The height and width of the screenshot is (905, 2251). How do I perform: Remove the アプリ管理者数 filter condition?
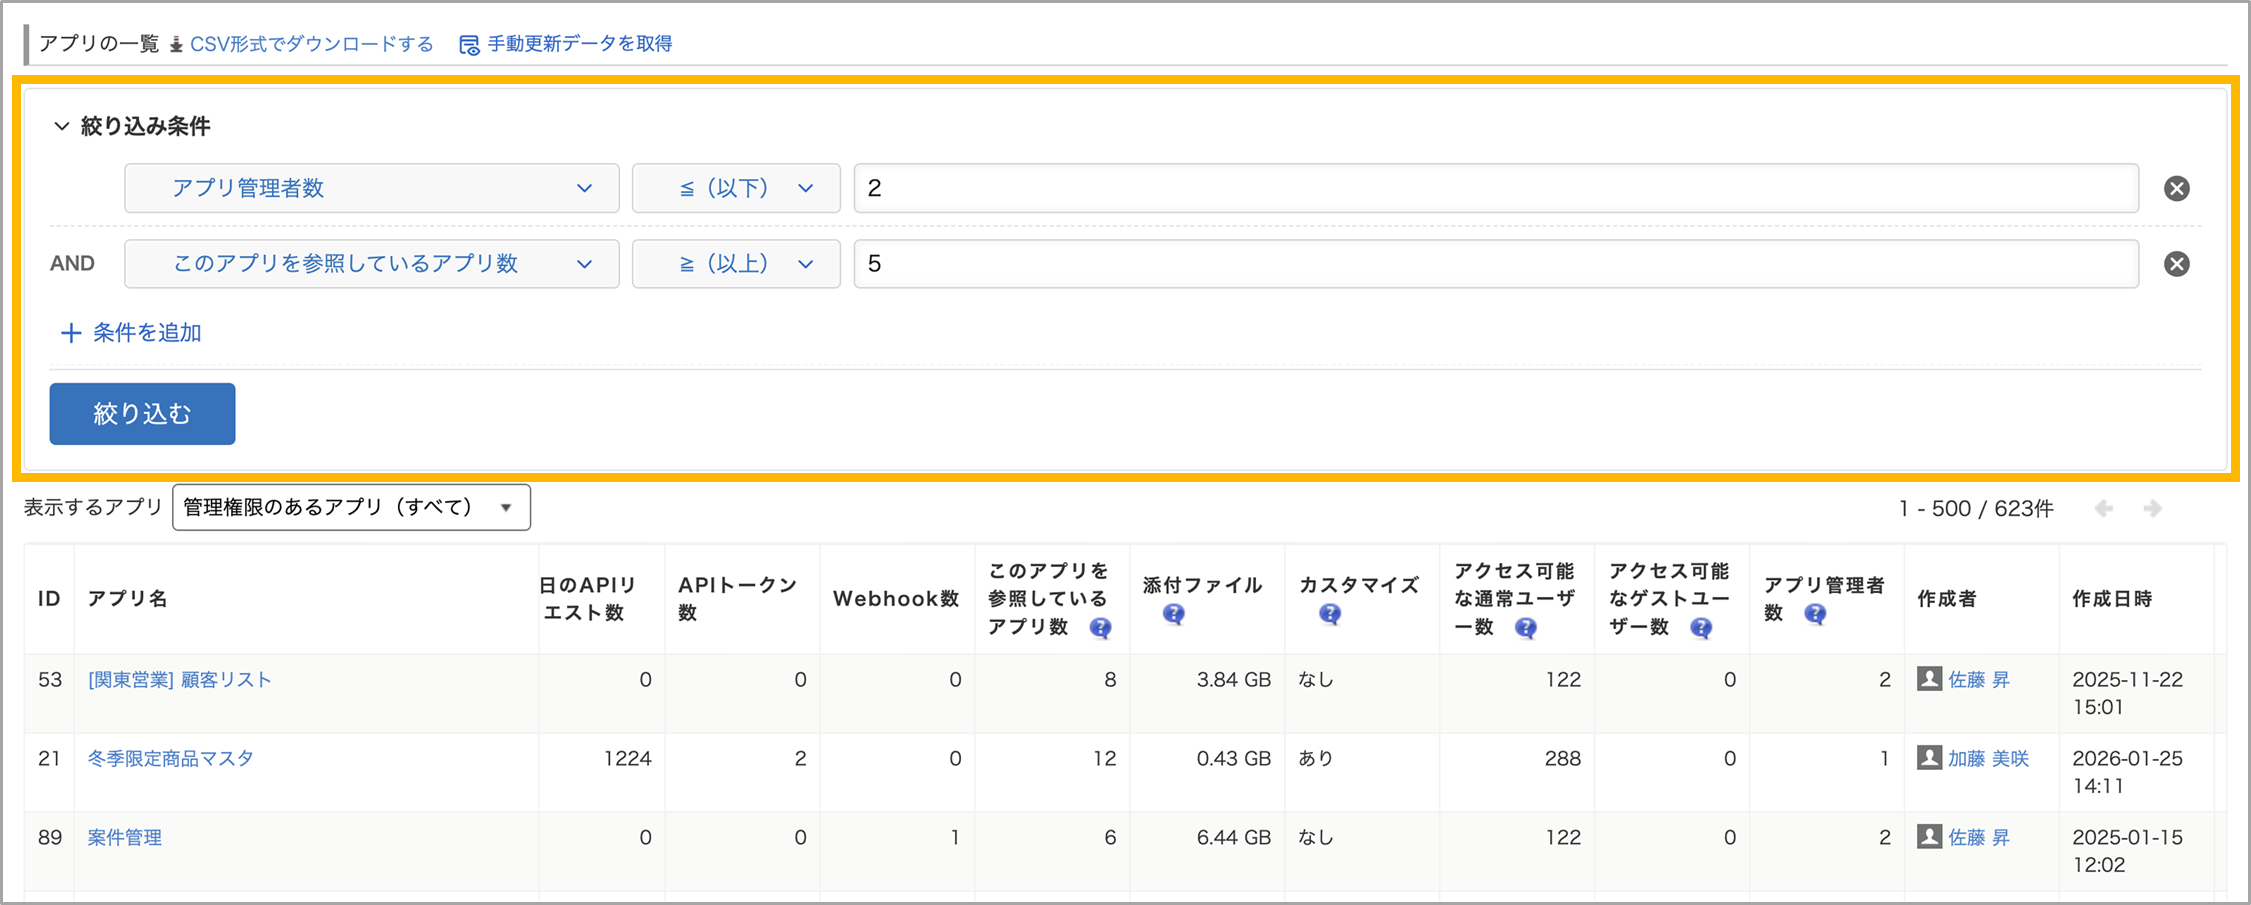2177,188
